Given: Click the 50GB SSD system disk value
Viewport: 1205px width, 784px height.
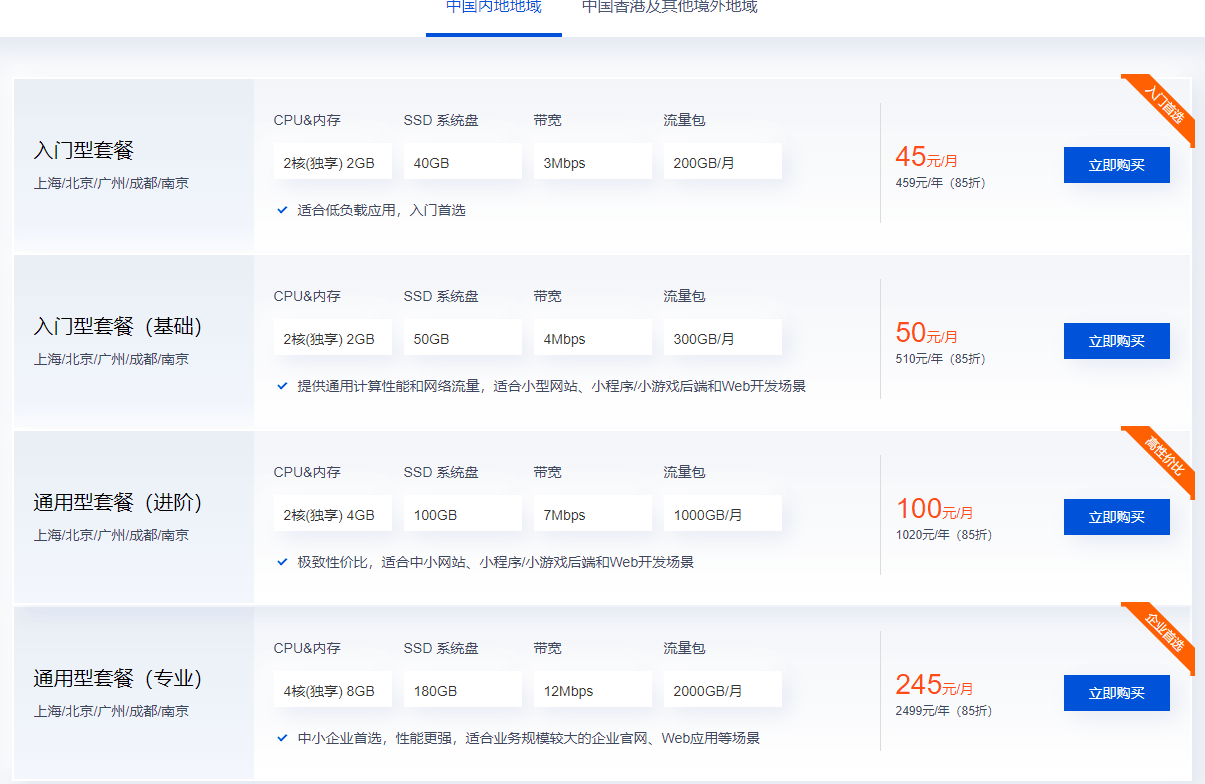Looking at the screenshot, I should [462, 338].
